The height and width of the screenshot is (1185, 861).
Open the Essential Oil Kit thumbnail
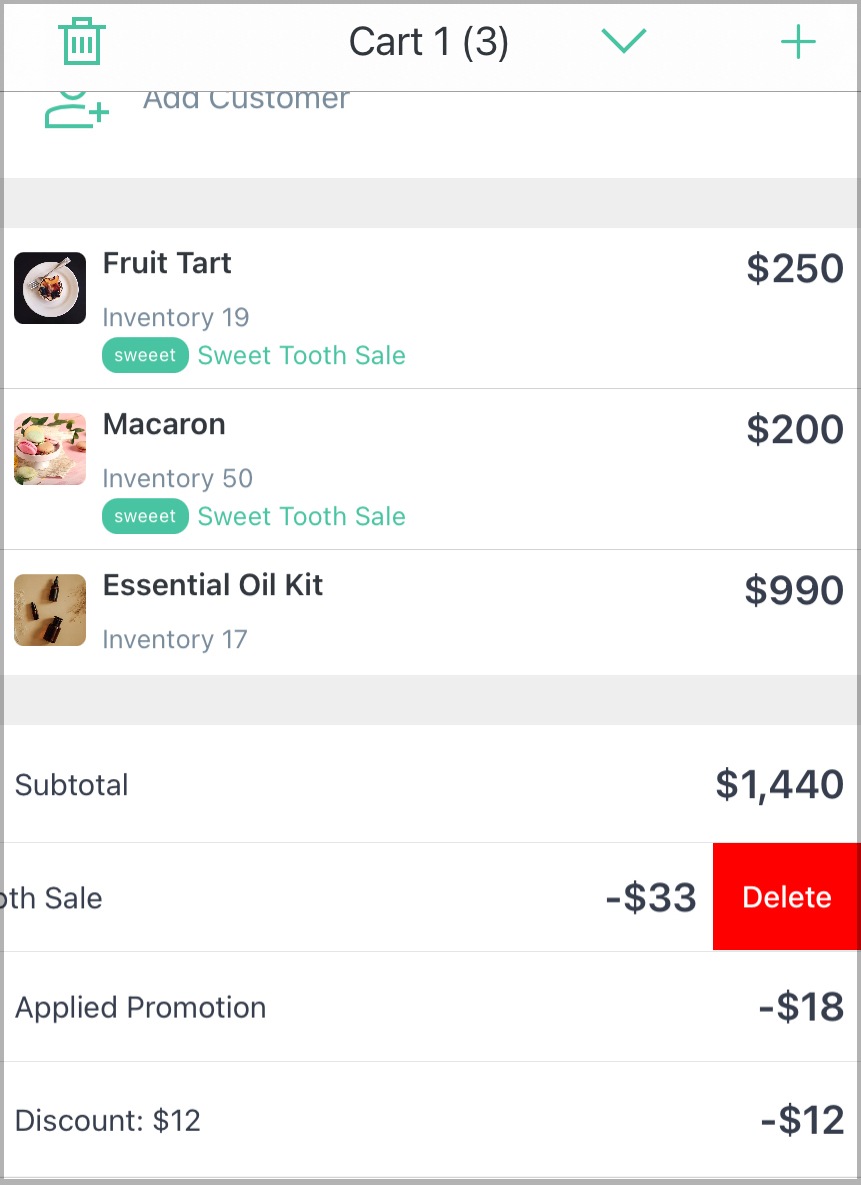click(50, 610)
